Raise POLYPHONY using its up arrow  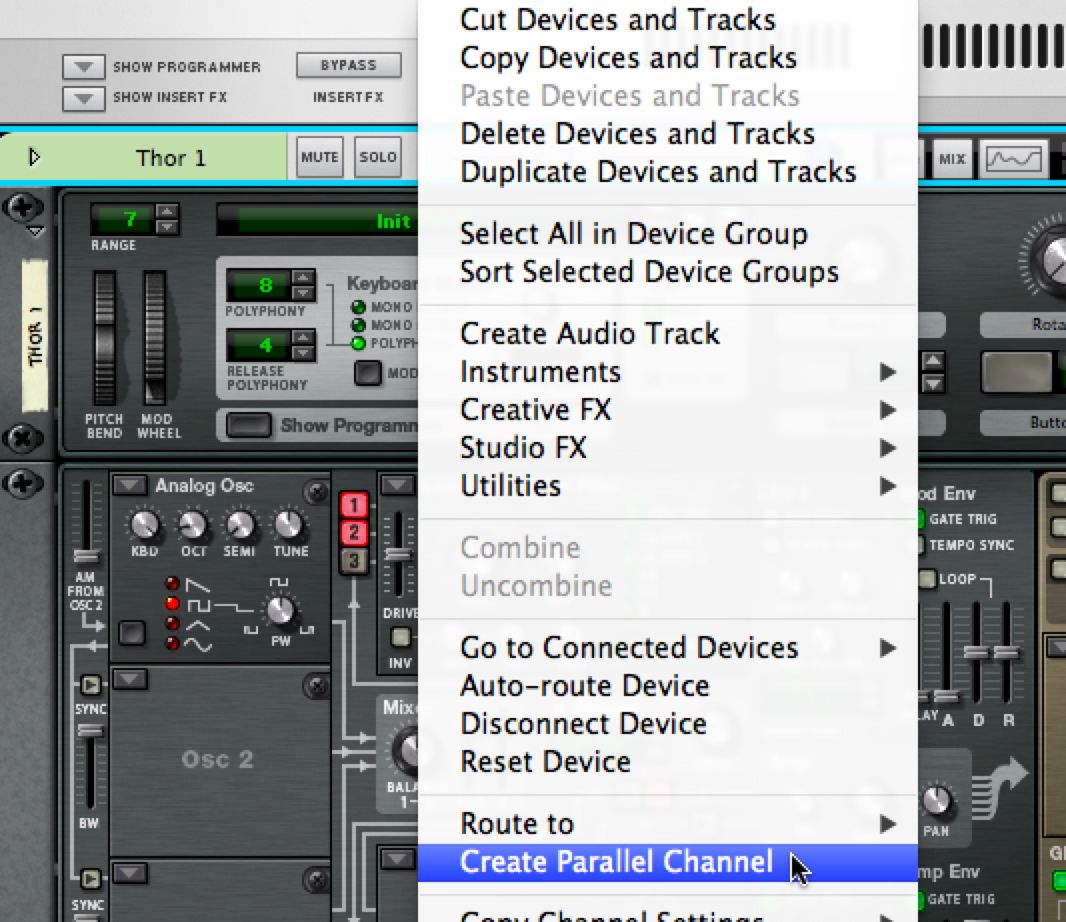(303, 277)
